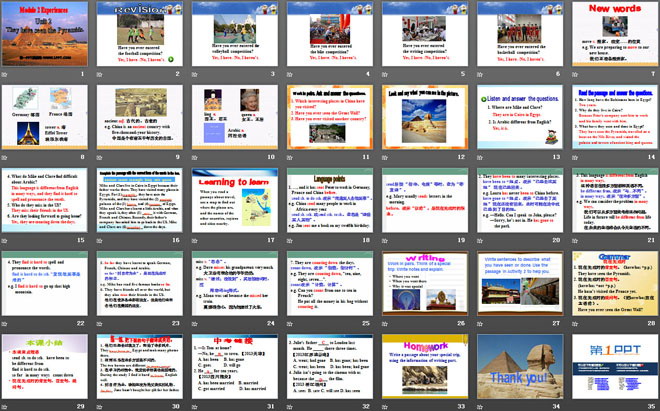Select the Learning to learn slide
The height and width of the screenshot is (411, 660).
tap(234, 198)
